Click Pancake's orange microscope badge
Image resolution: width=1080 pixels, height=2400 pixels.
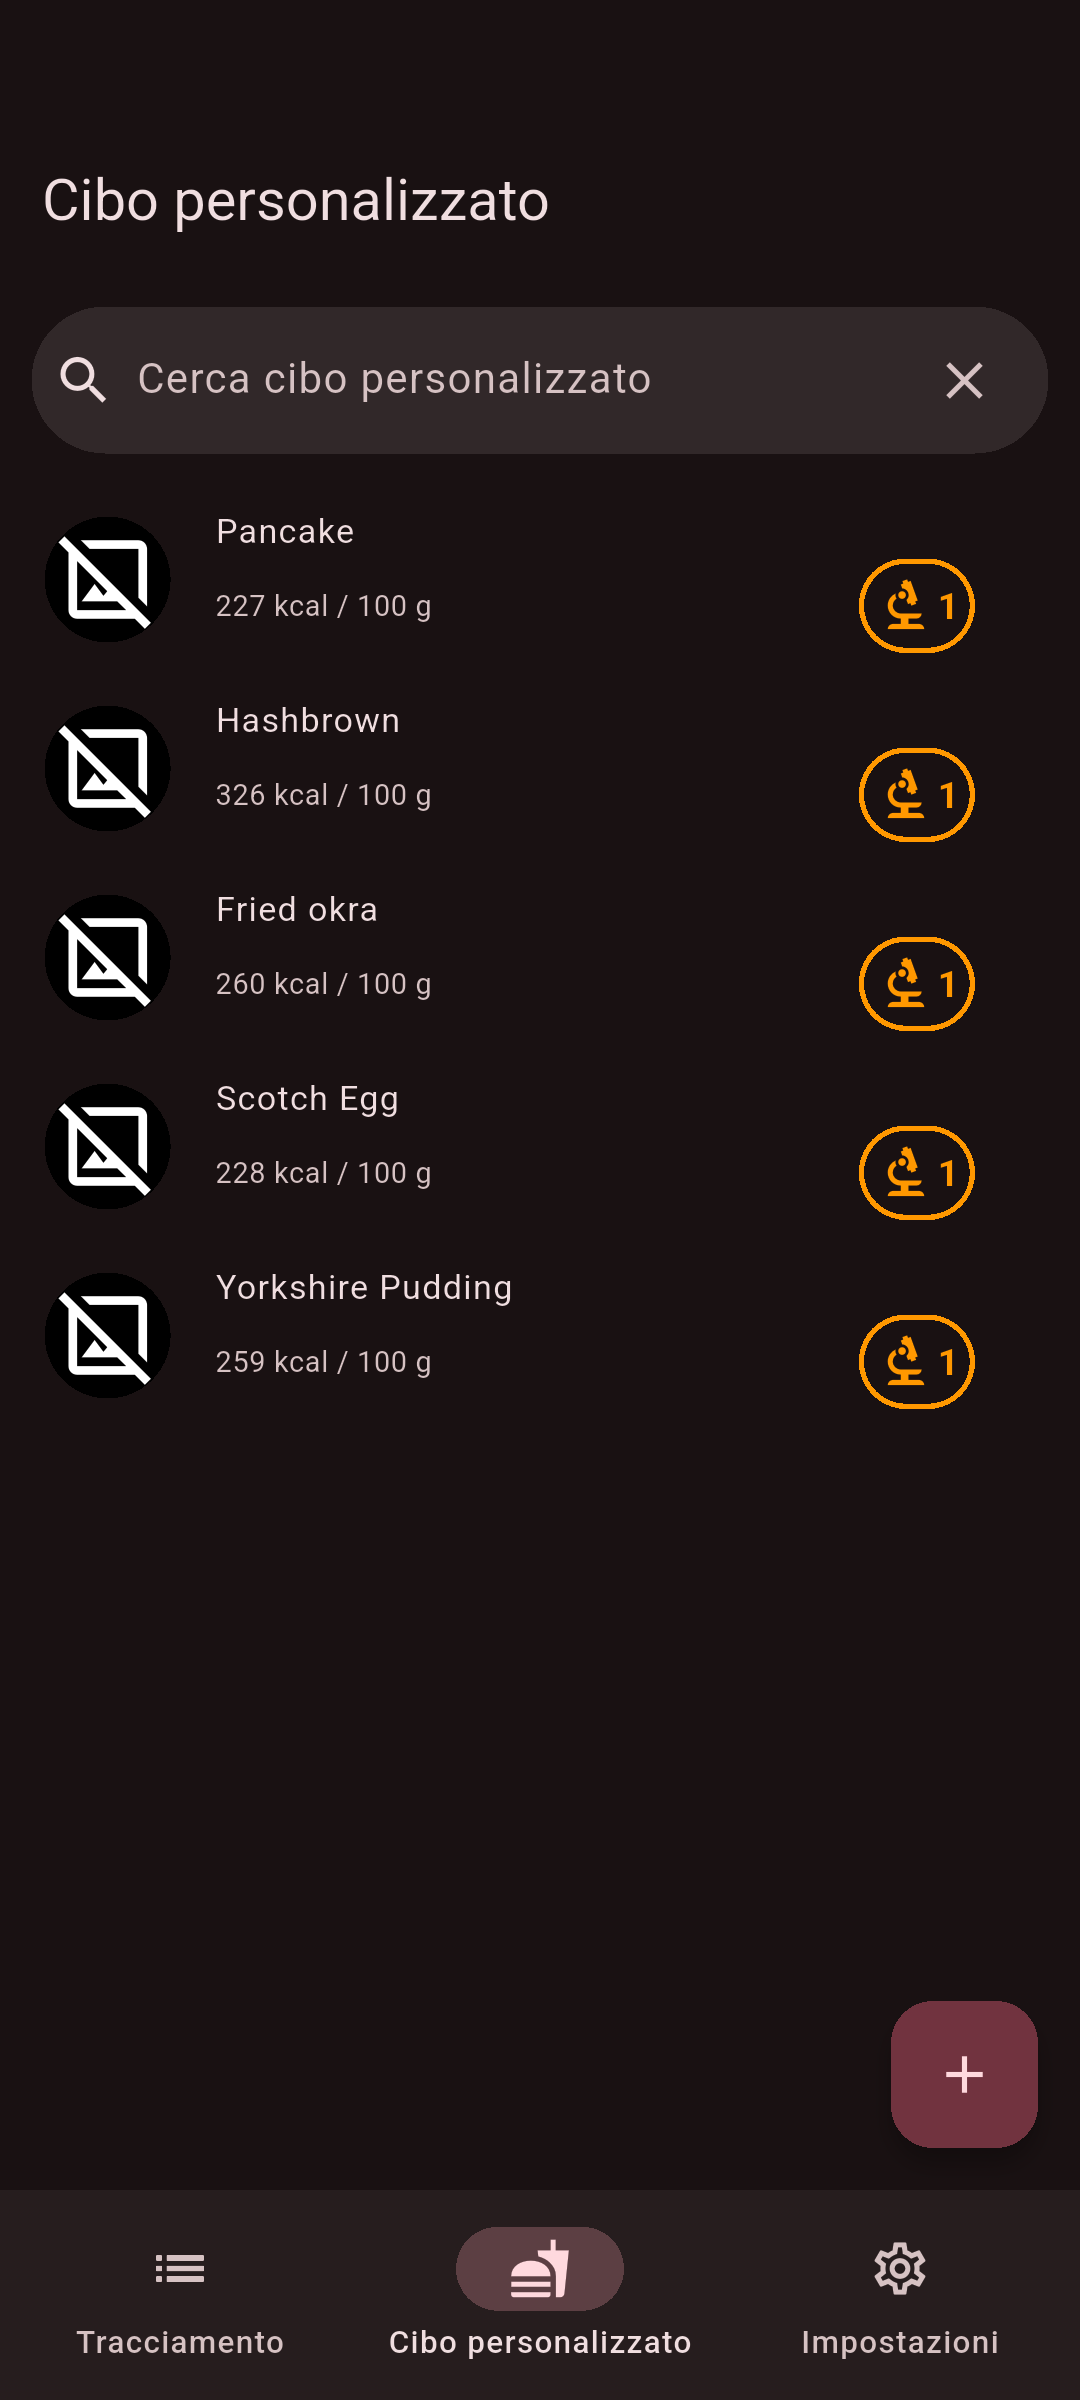916,606
